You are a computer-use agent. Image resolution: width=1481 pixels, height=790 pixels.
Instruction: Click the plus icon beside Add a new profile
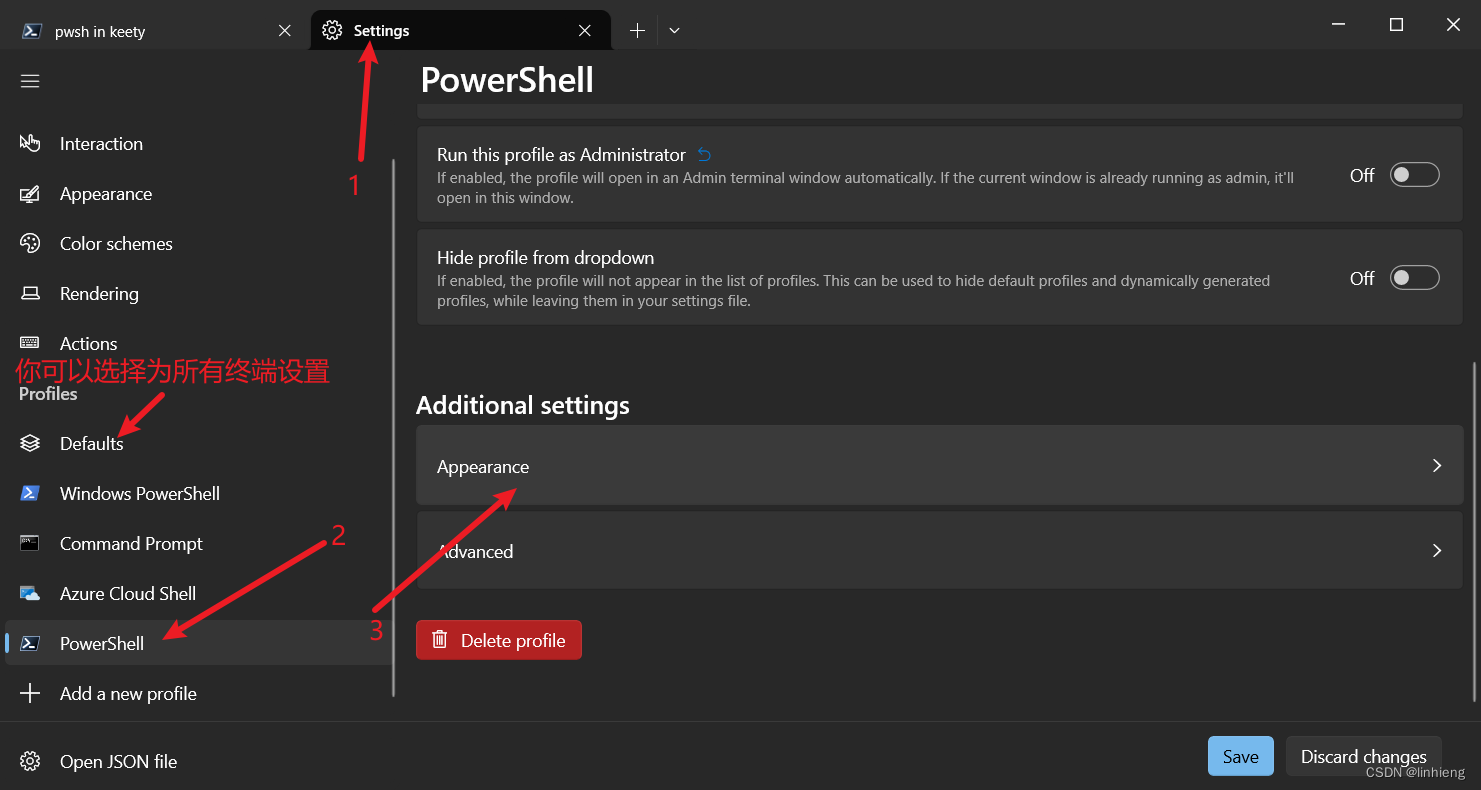(30, 693)
